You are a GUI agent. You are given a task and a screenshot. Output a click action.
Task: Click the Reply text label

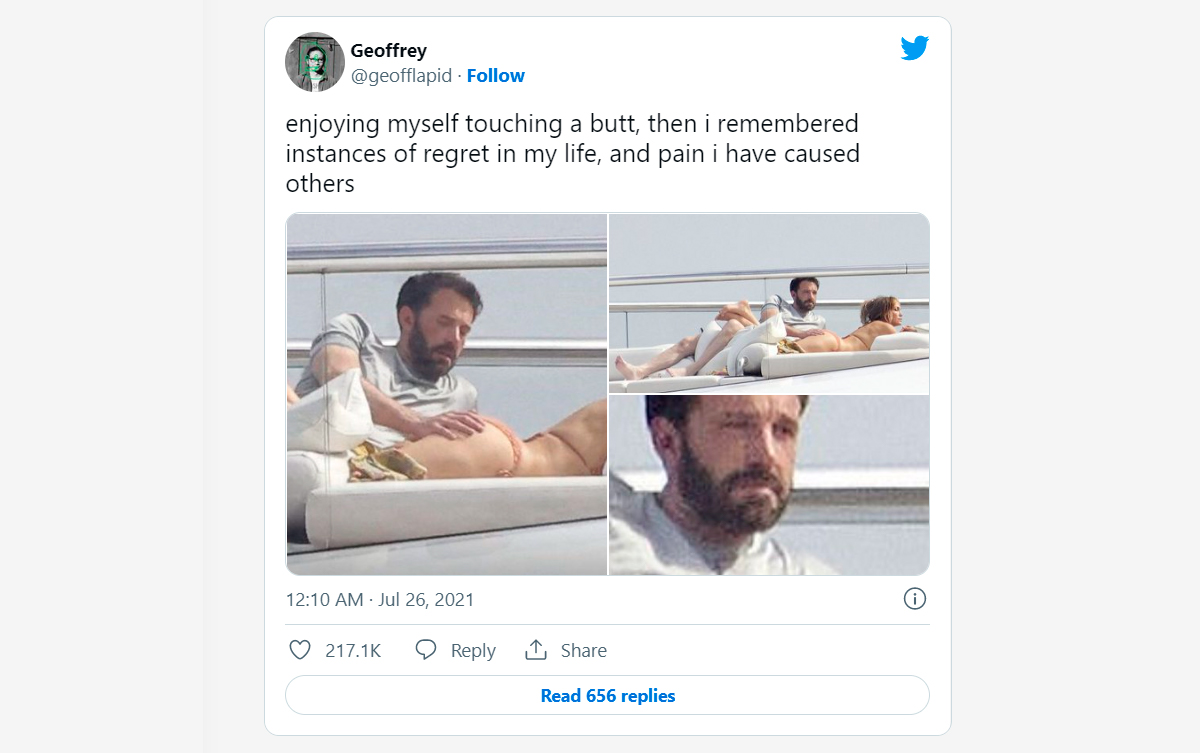(473, 651)
